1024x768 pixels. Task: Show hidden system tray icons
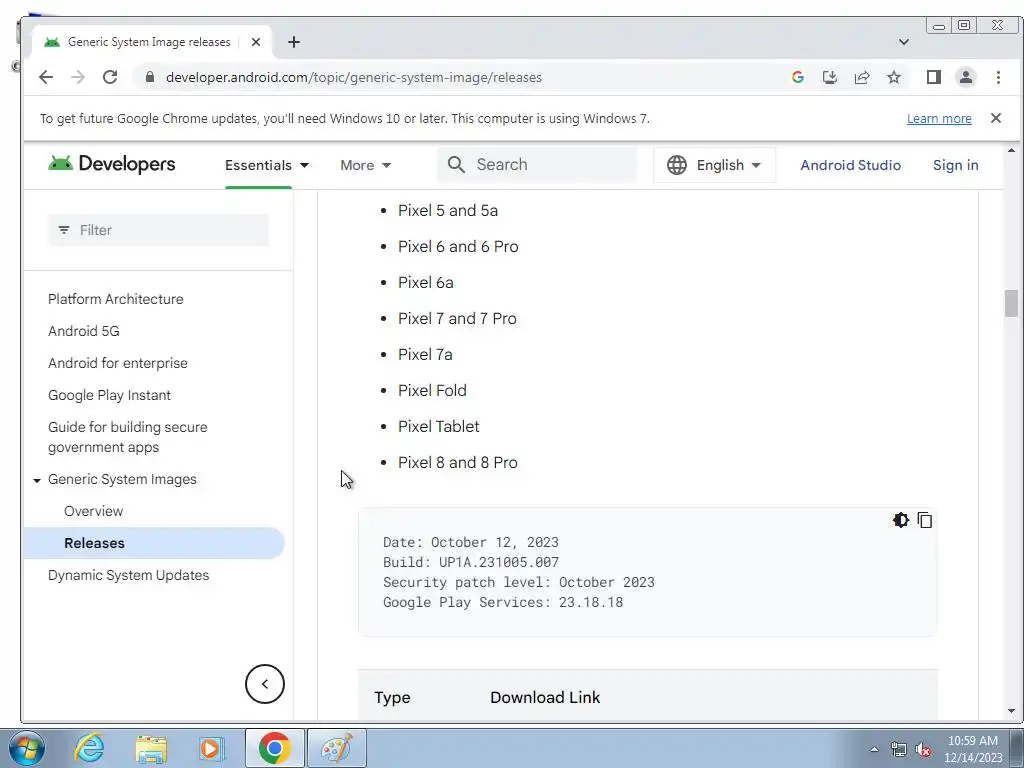point(874,749)
